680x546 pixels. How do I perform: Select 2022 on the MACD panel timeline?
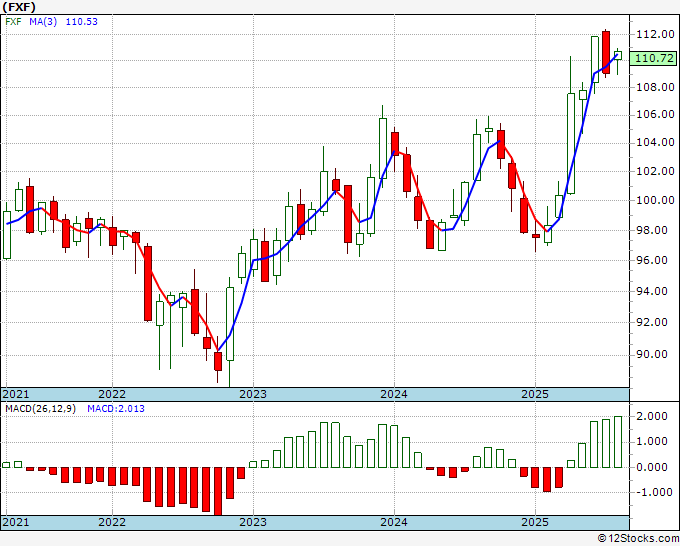(x=112, y=522)
